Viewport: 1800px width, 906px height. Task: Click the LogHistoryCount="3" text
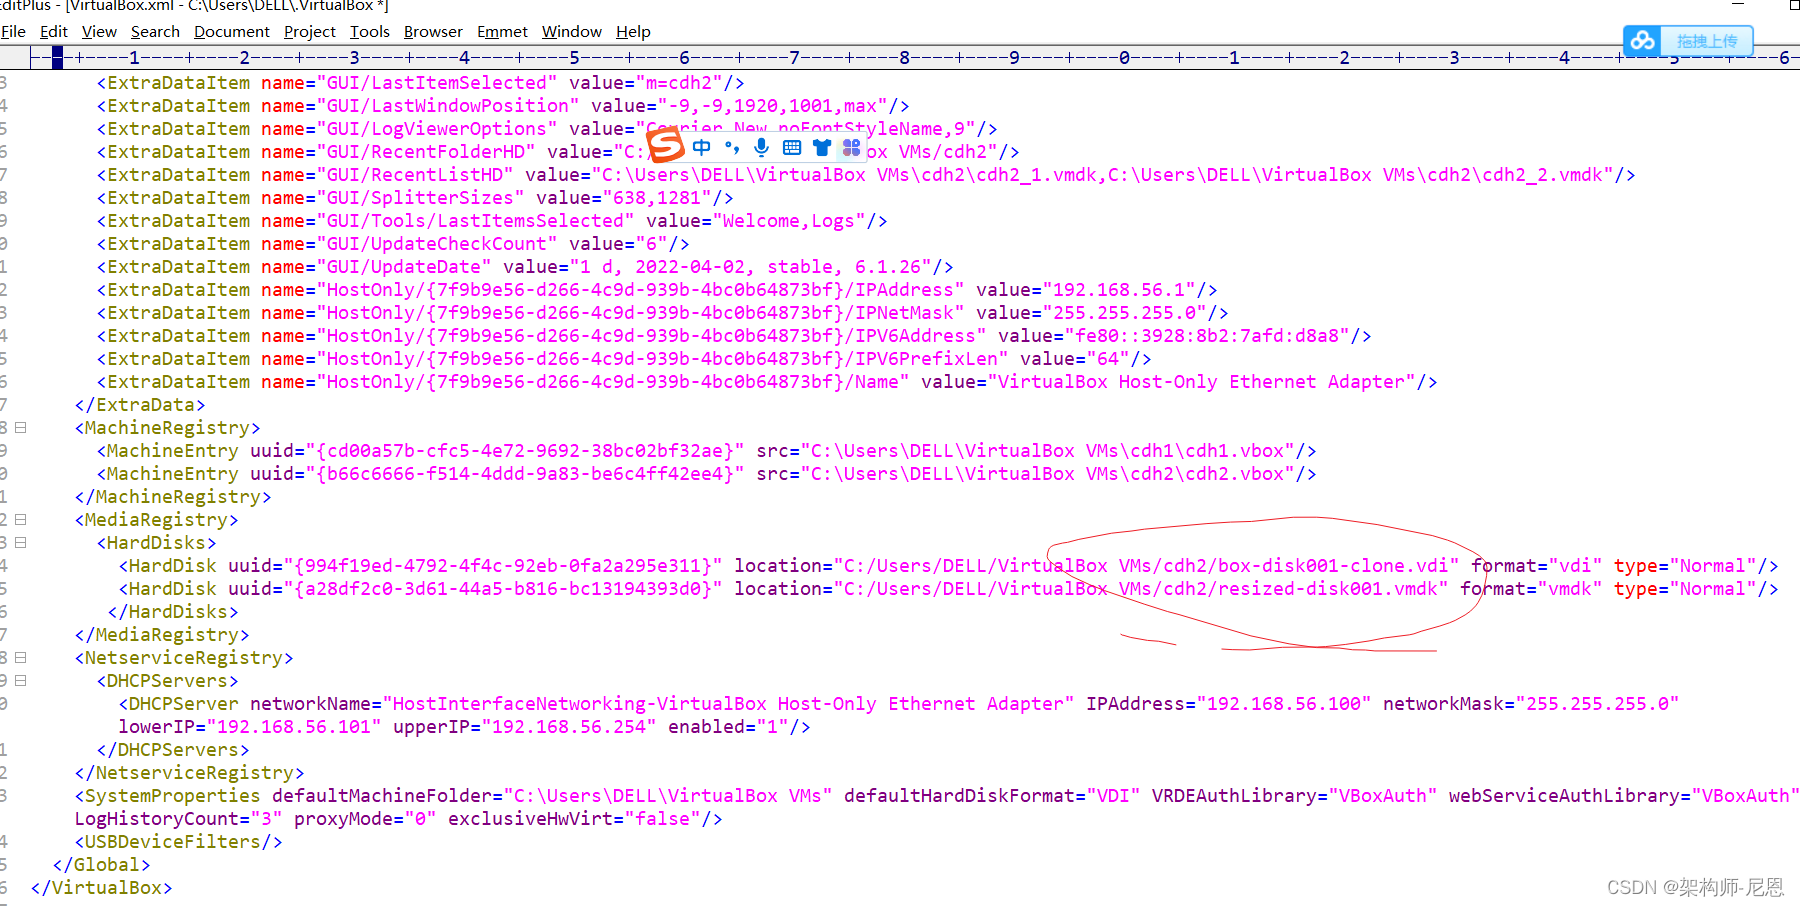click(179, 819)
